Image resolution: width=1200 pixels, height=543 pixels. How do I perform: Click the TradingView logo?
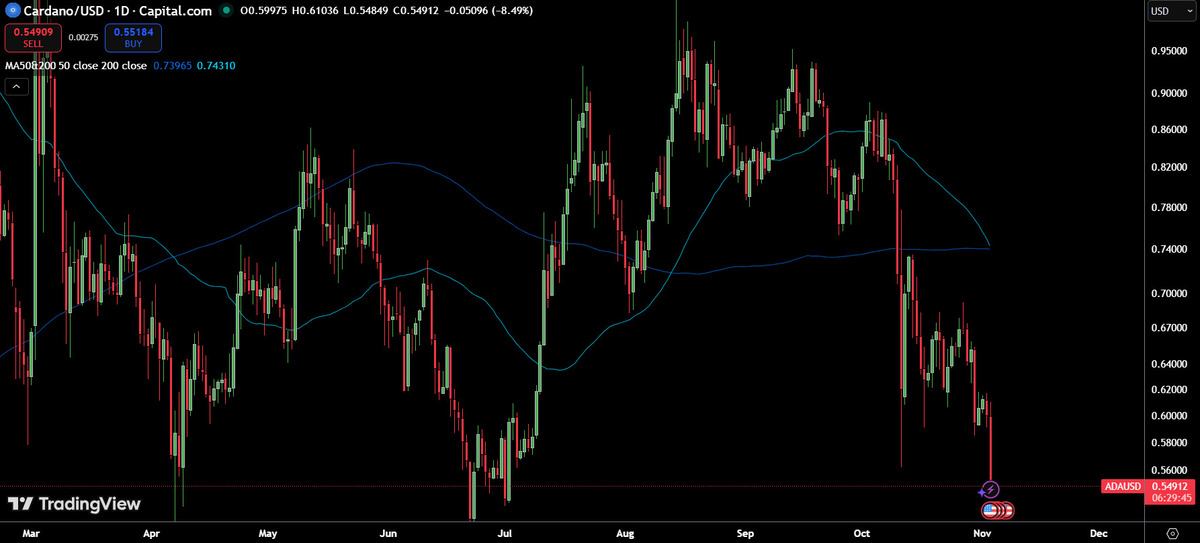[x=75, y=504]
